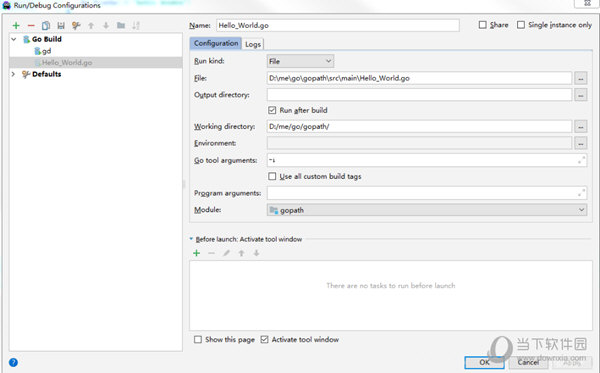Check Show this page
Viewport: 600px width, 373px height.
pos(198,340)
